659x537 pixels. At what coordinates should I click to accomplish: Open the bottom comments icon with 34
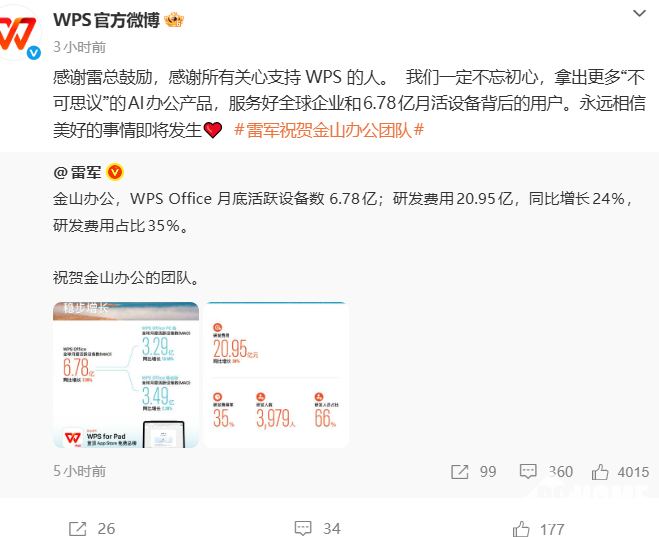303,529
